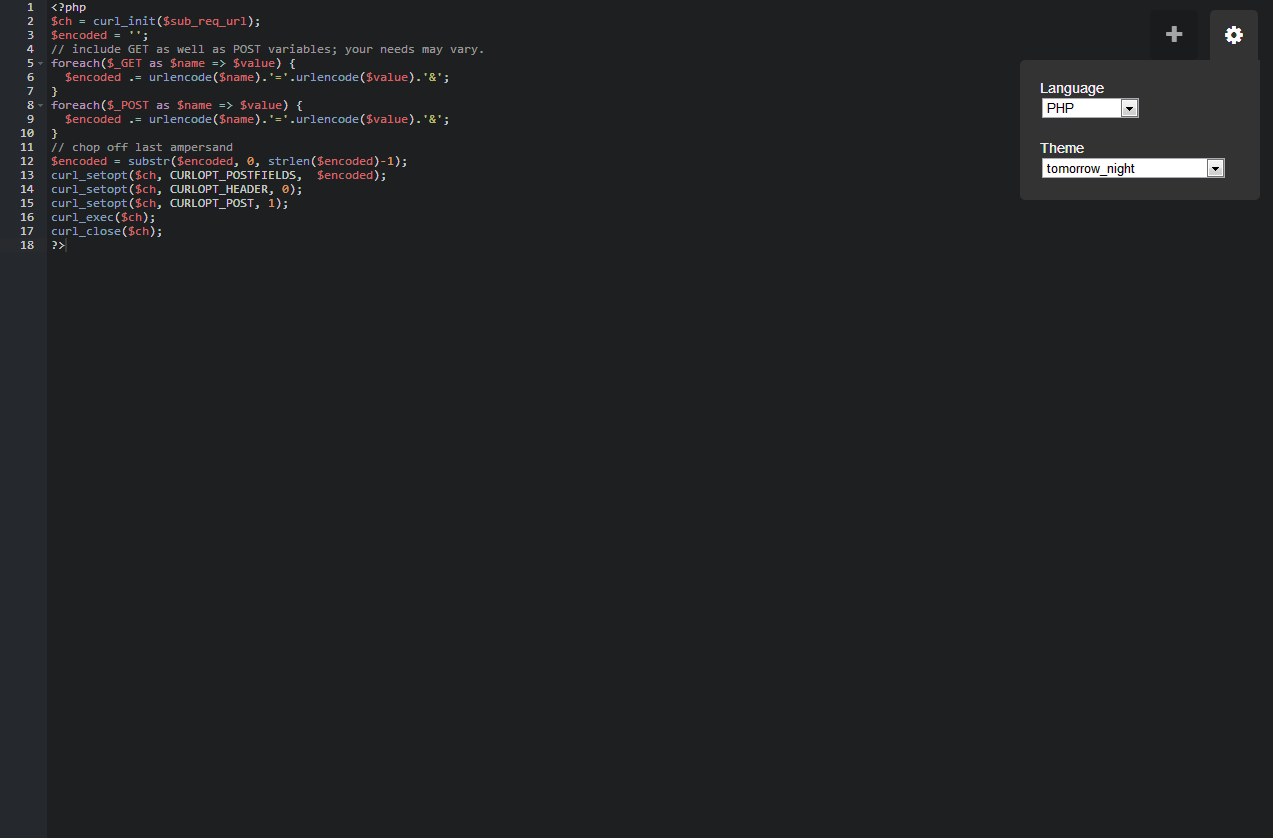The image size is (1273, 838).
Task: Click the substr function call on line 12
Action: [148, 161]
